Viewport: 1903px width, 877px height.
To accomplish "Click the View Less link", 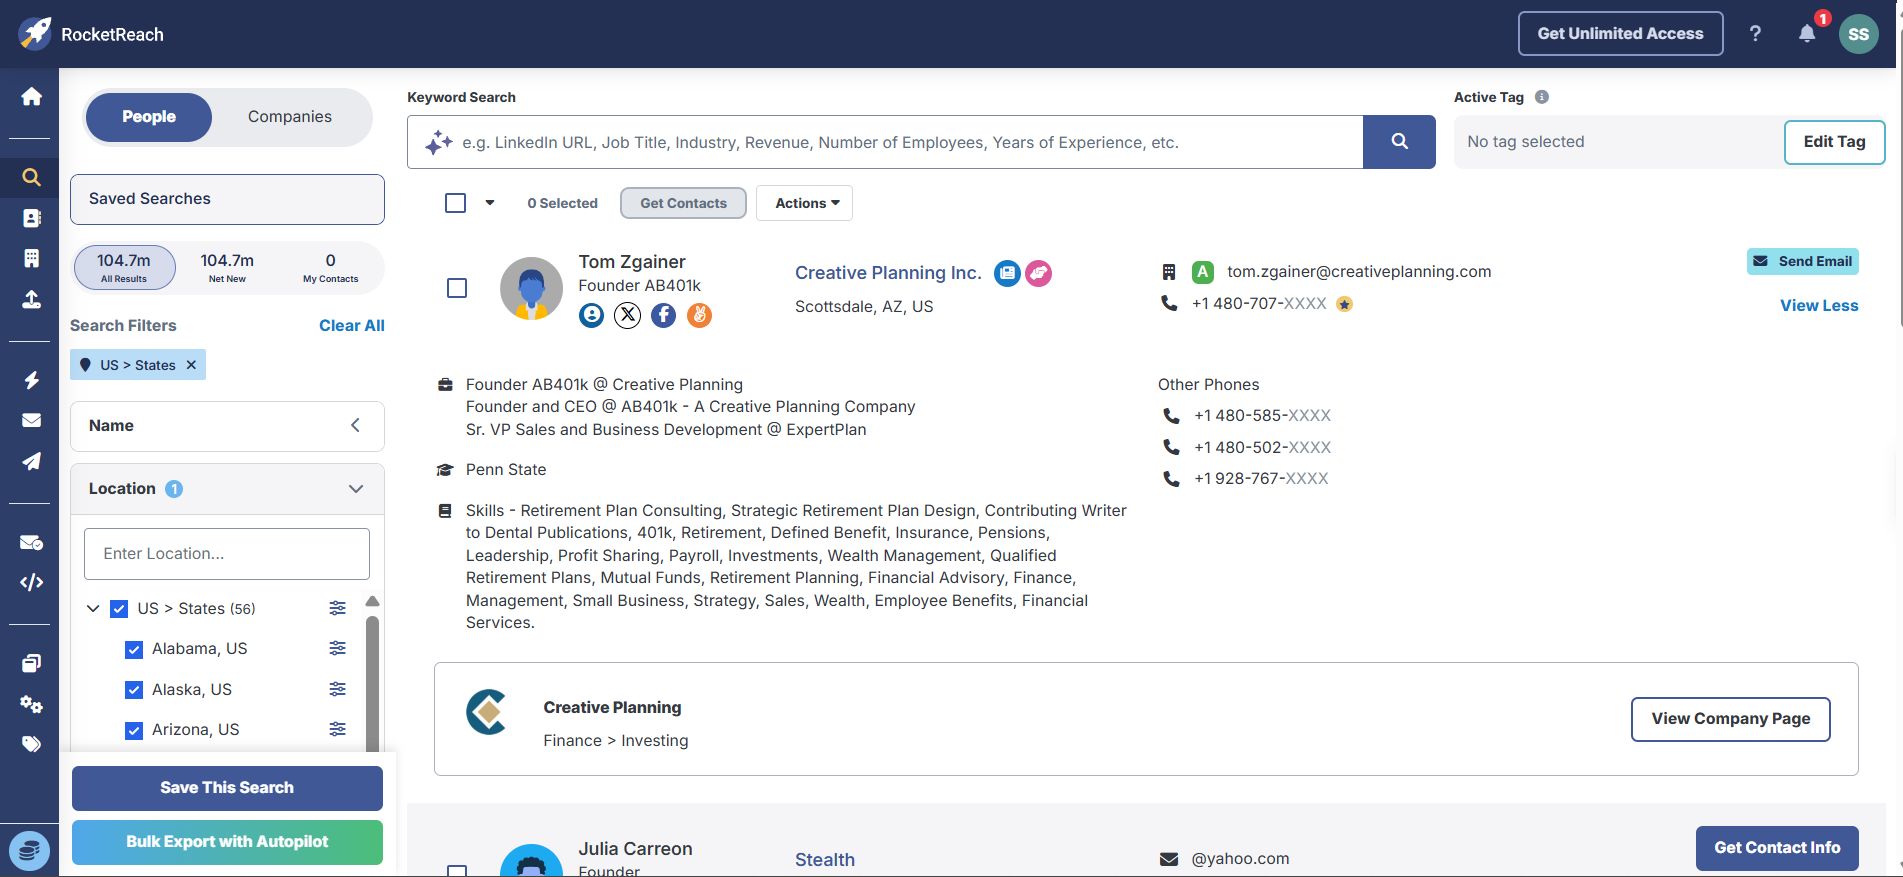I will [x=1819, y=306].
